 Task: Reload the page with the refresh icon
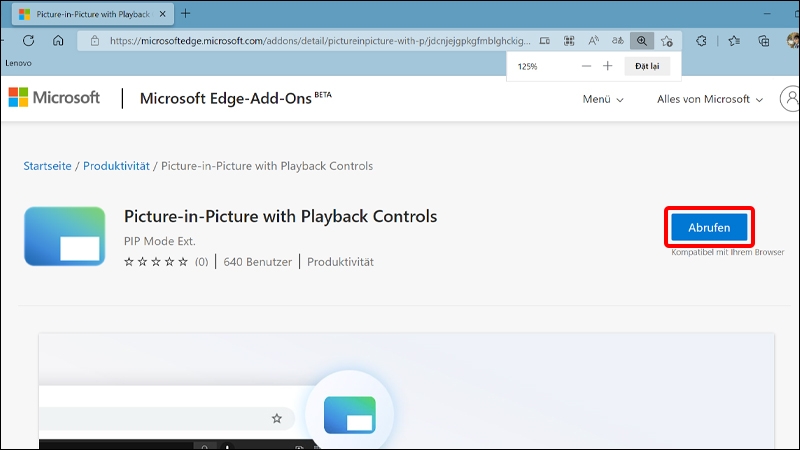(x=29, y=41)
